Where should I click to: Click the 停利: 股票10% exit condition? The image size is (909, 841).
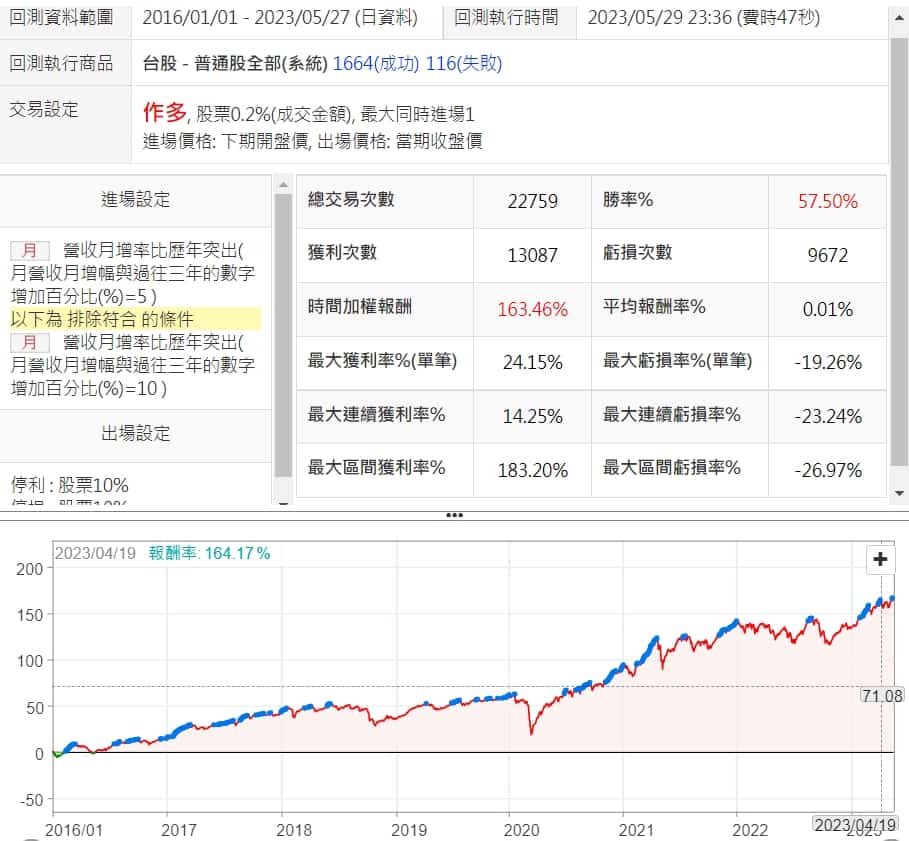tap(69, 485)
